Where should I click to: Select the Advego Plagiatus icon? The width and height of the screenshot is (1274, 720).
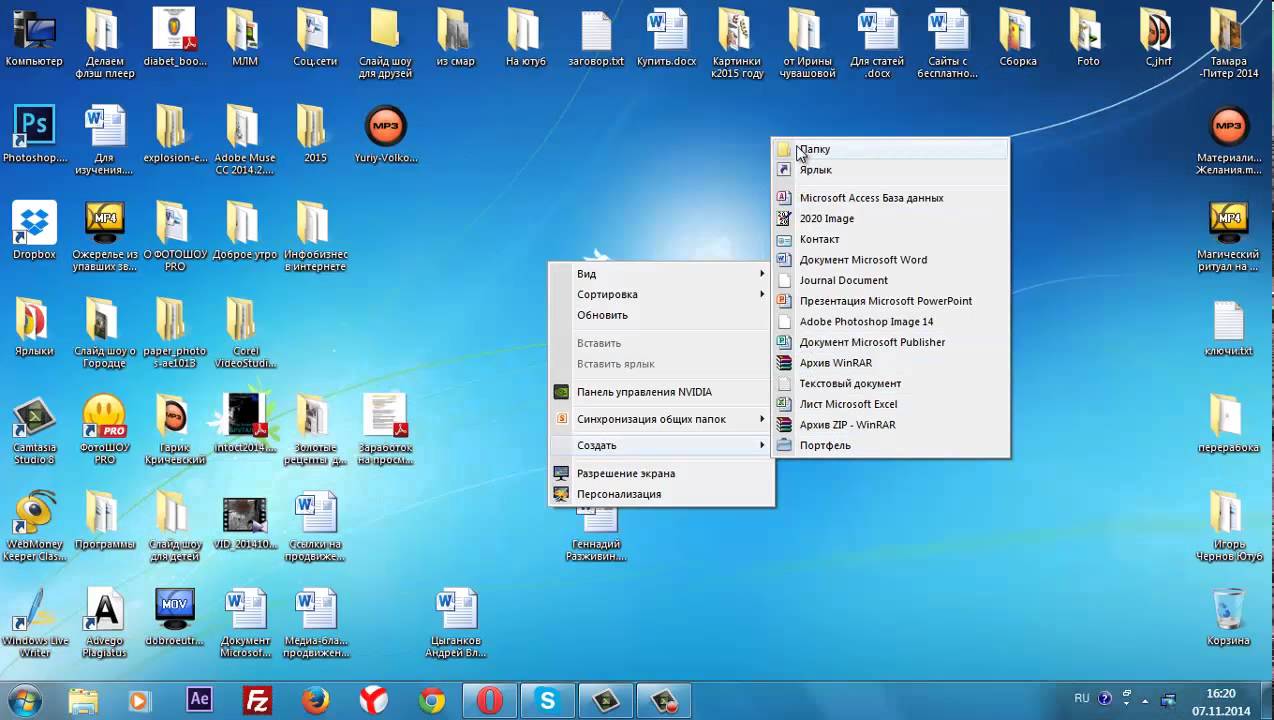point(105,624)
